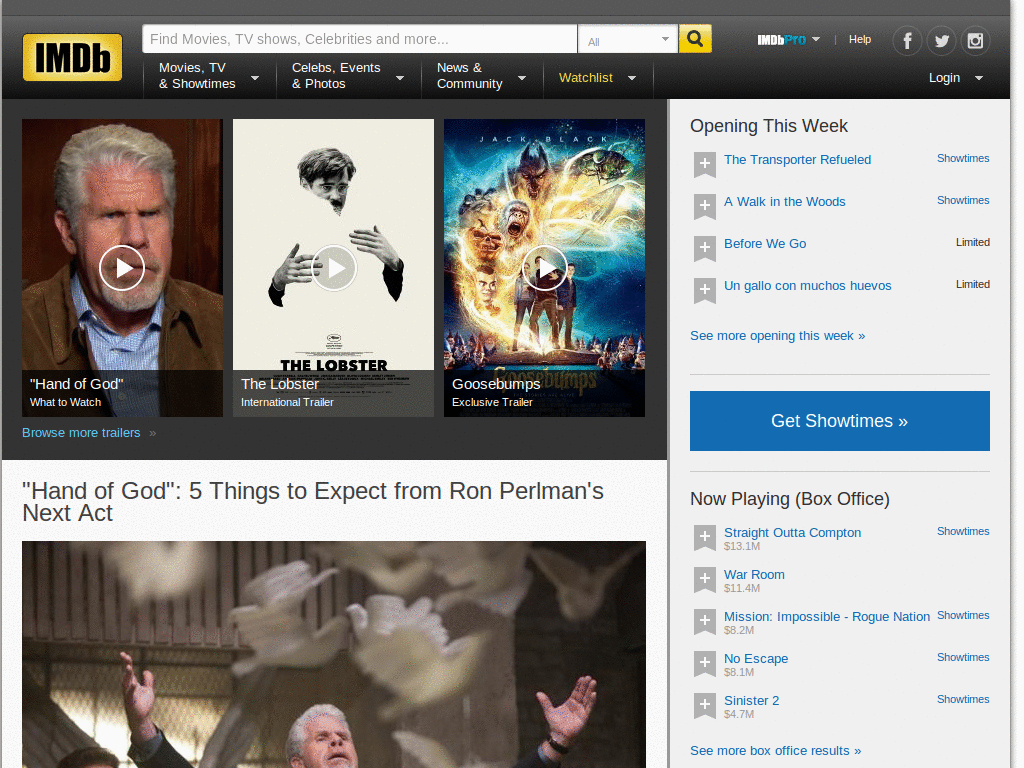Open the search category "All" dropdown
This screenshot has height=768, width=1024.
(628, 40)
